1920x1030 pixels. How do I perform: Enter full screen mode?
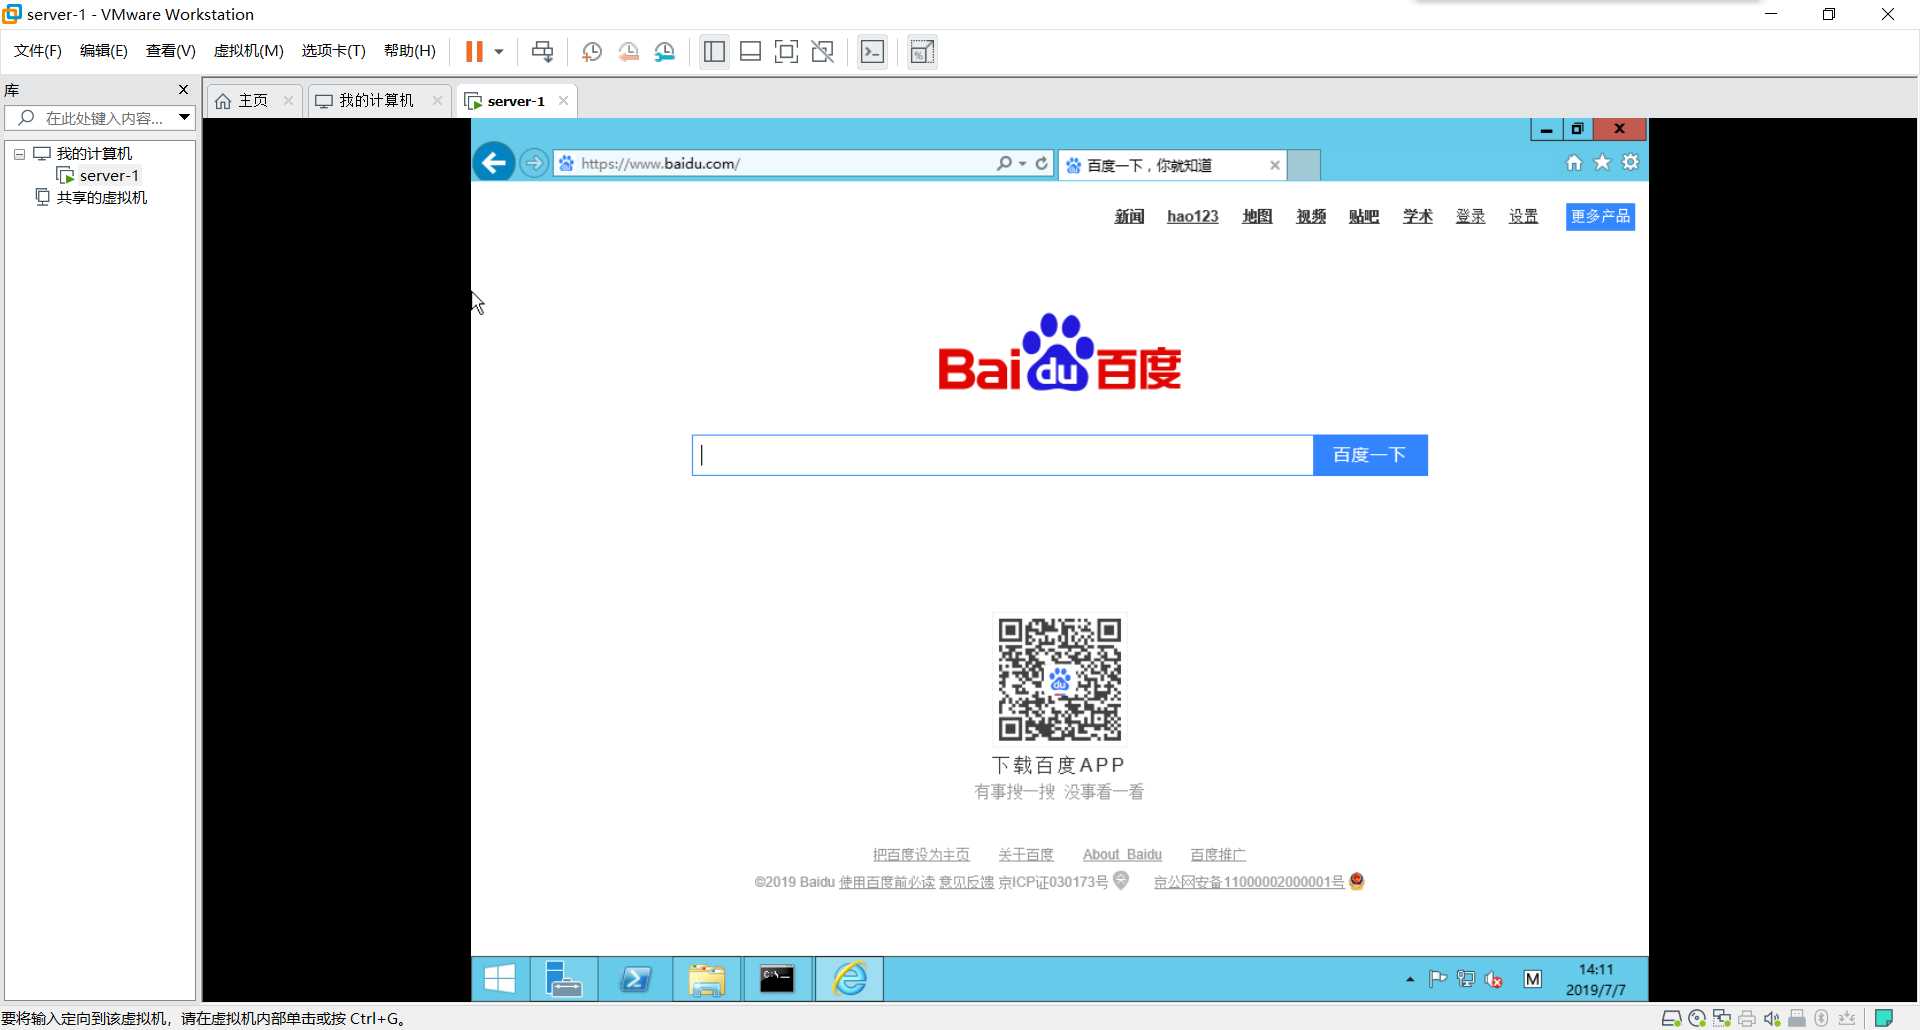[787, 52]
